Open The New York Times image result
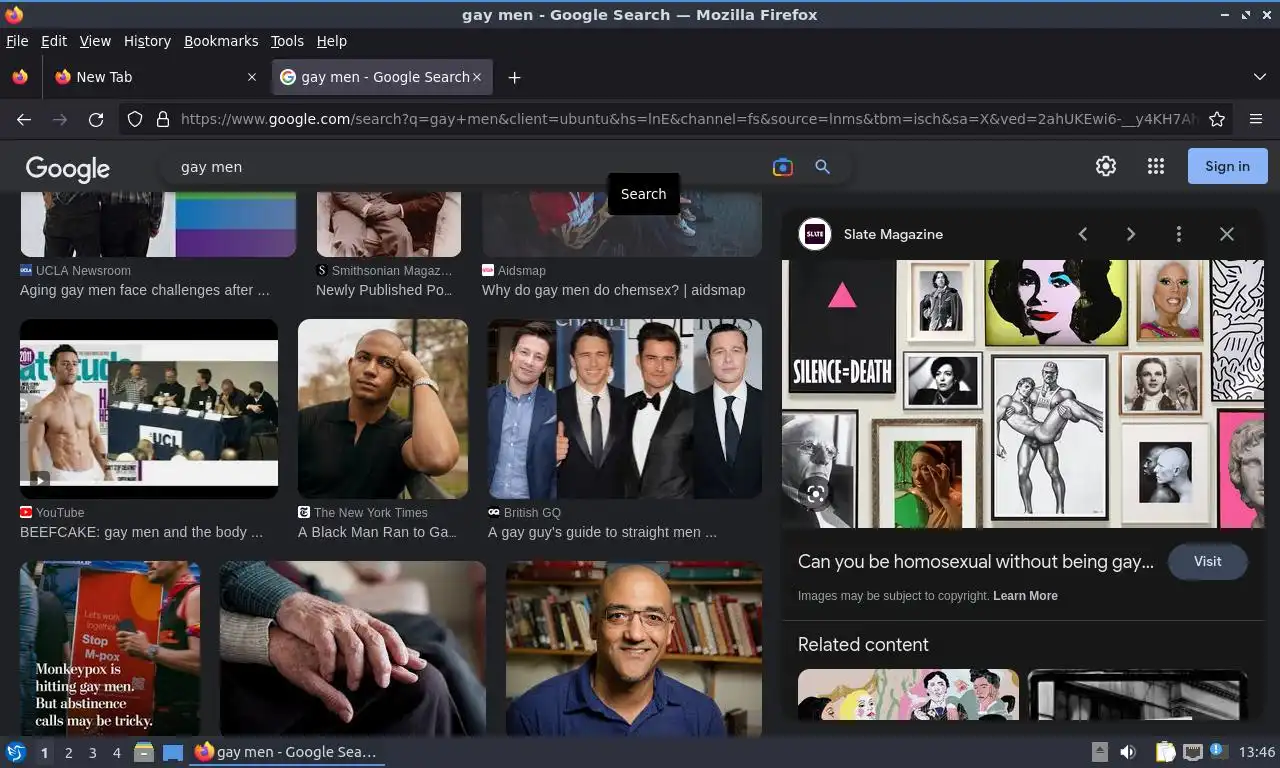This screenshot has height=768, width=1280. click(383, 409)
